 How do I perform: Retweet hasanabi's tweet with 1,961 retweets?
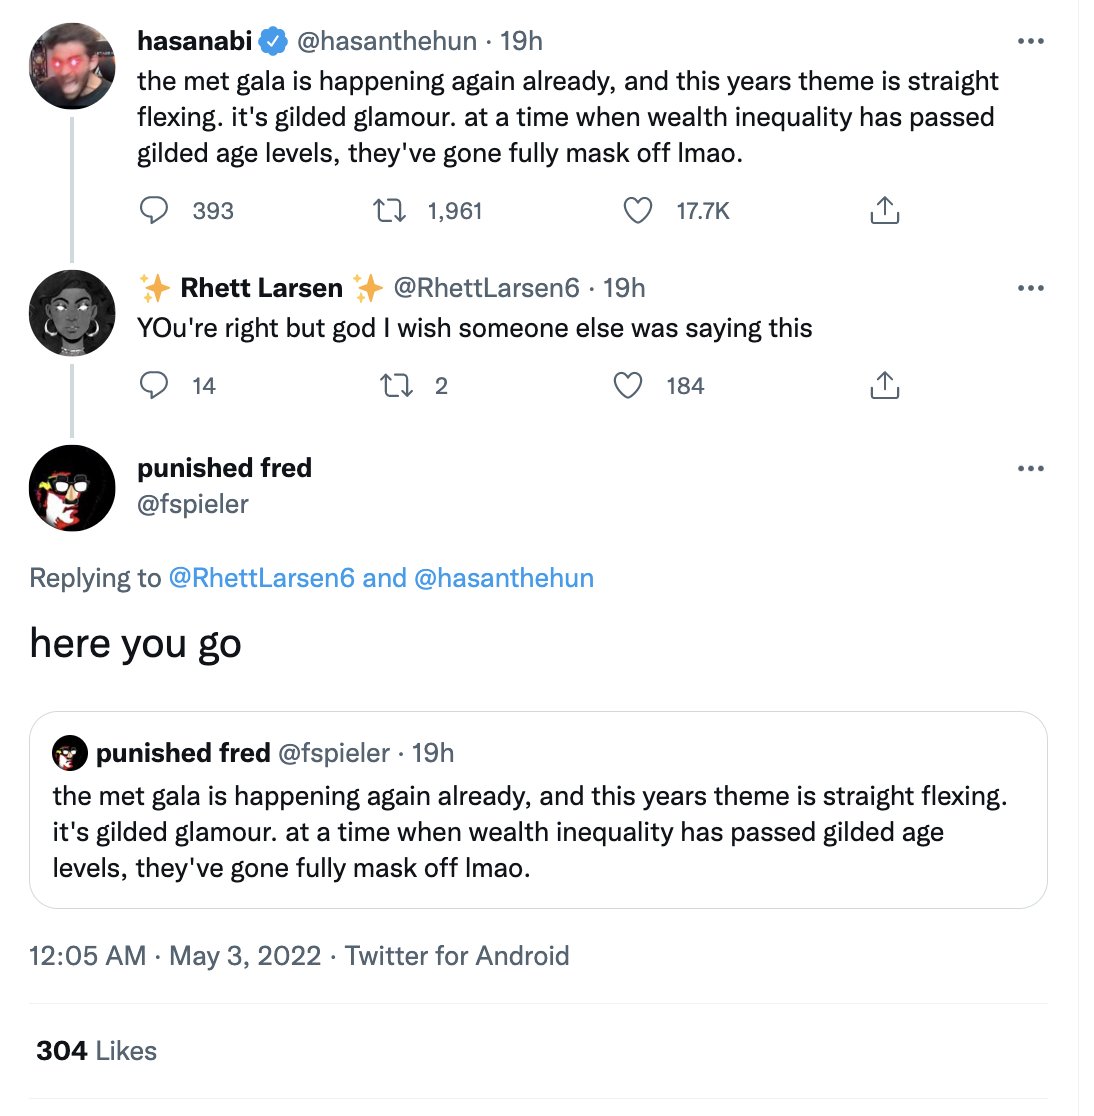point(390,211)
